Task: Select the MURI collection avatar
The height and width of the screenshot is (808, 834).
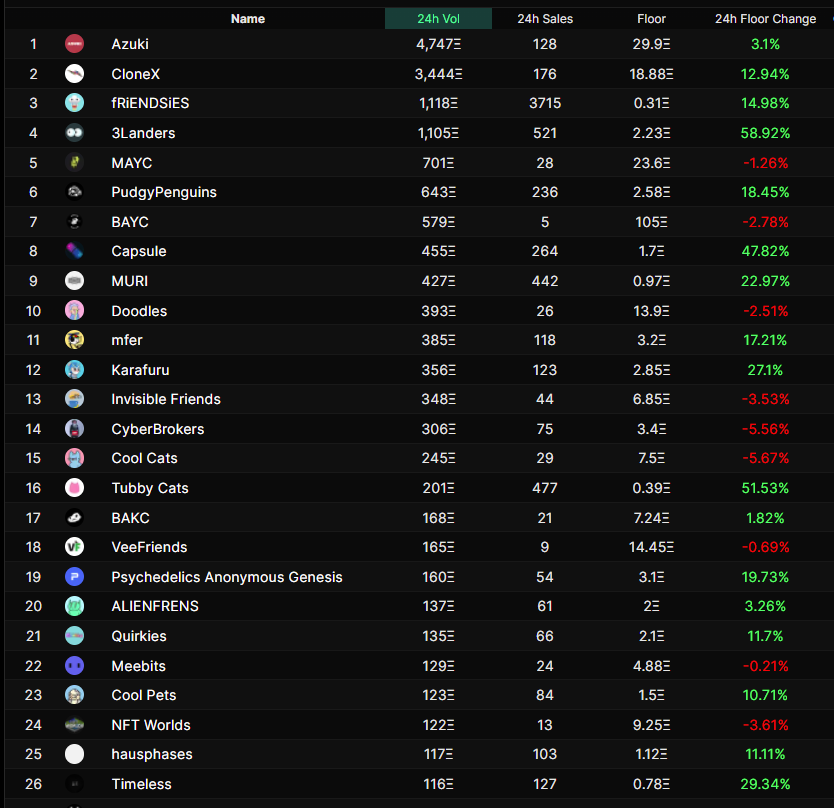Action: pyautogui.click(x=74, y=280)
